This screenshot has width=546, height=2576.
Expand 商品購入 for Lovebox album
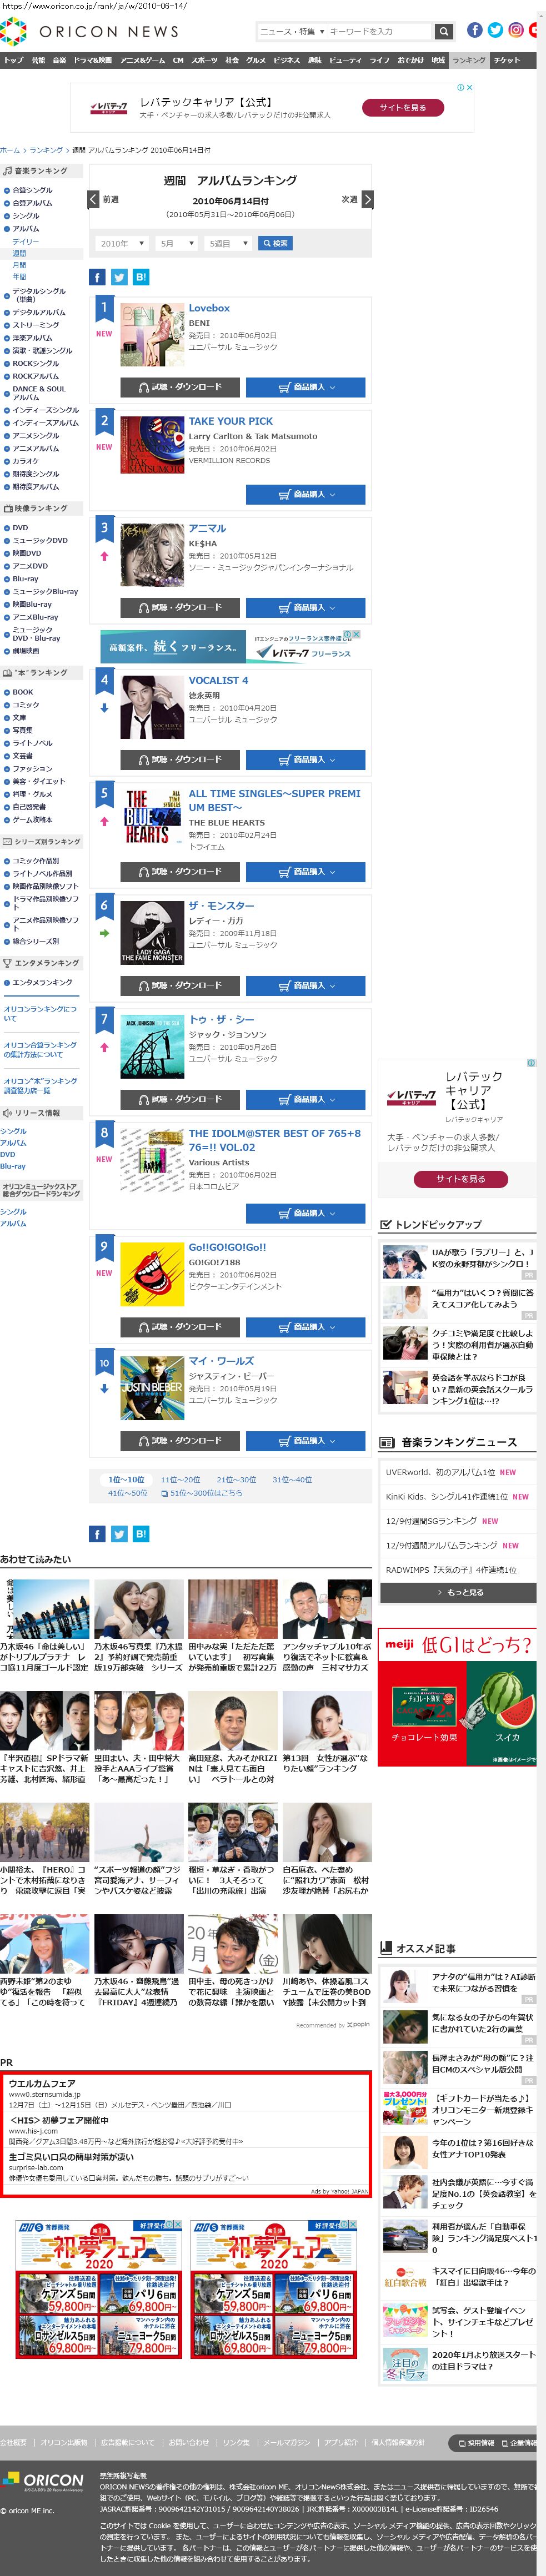305,387
